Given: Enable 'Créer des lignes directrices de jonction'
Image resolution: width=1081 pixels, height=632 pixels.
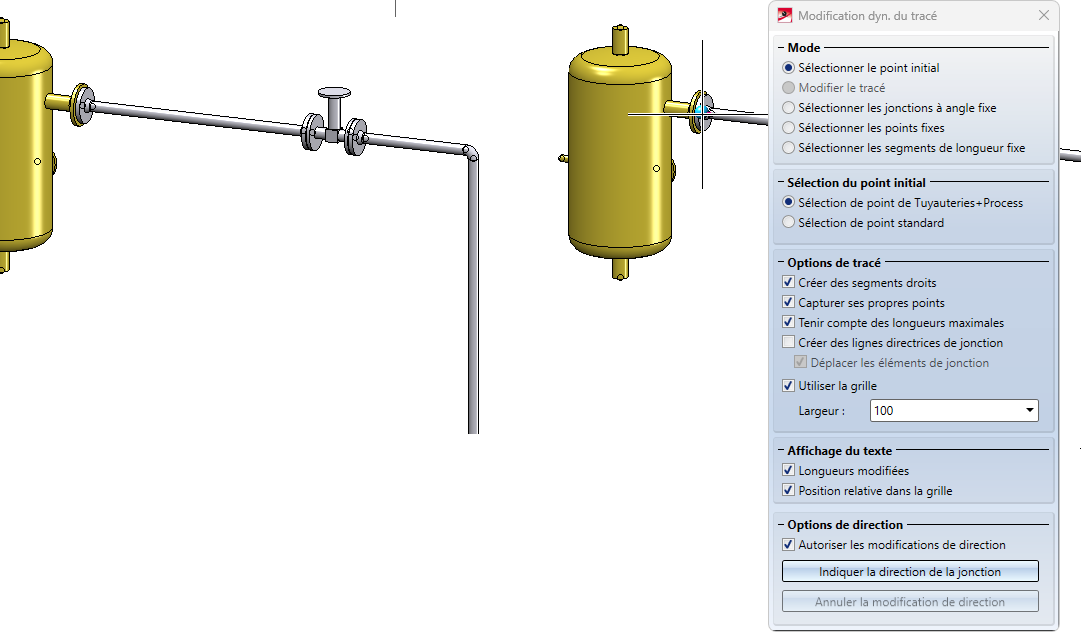Looking at the screenshot, I should click(x=789, y=342).
